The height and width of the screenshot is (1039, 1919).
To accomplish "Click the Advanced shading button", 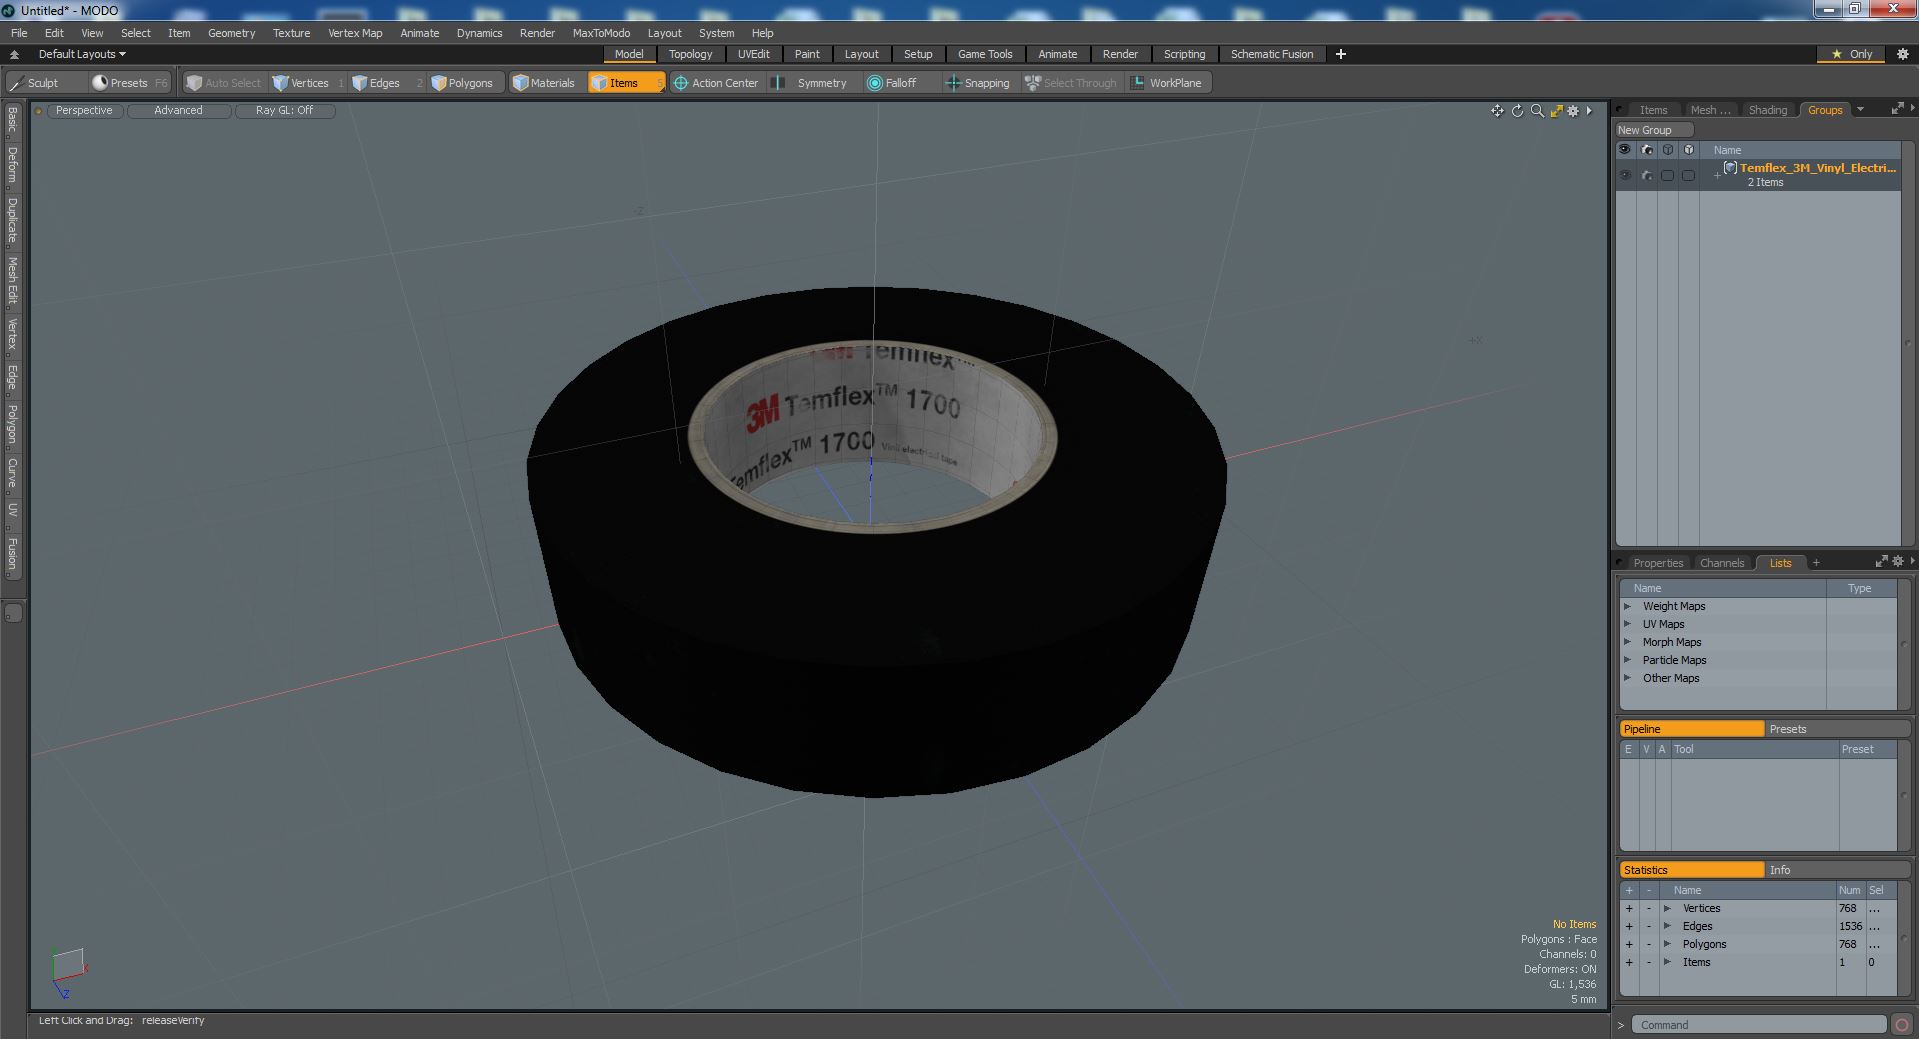I will tap(178, 111).
